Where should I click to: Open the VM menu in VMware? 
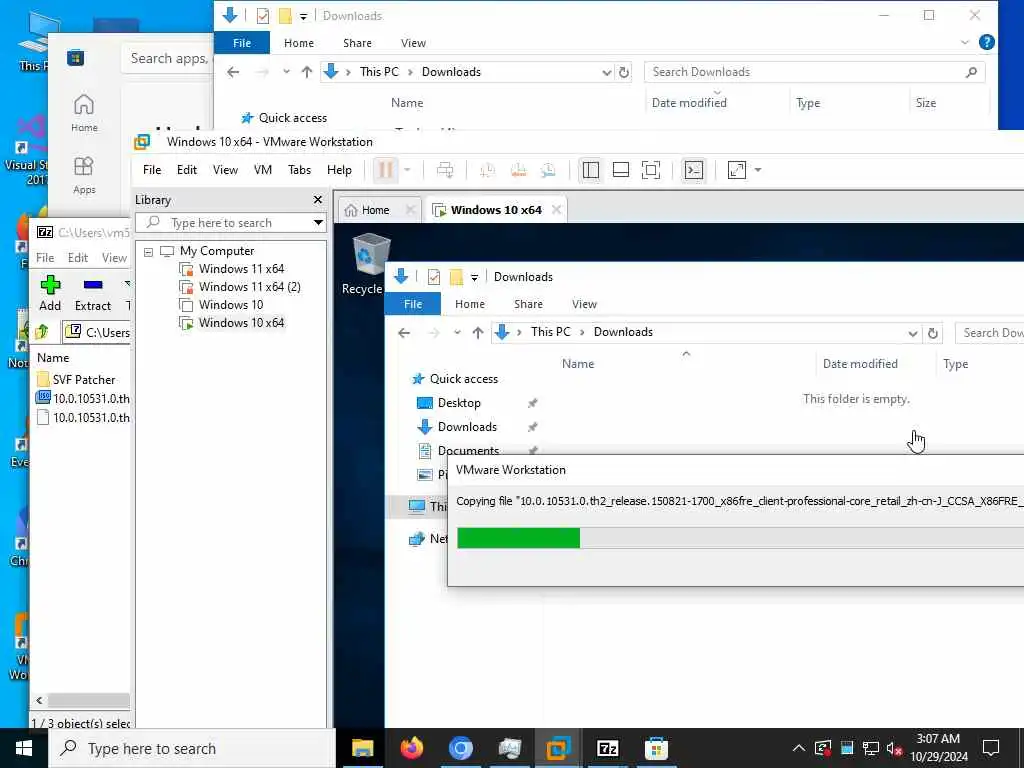pos(263,170)
